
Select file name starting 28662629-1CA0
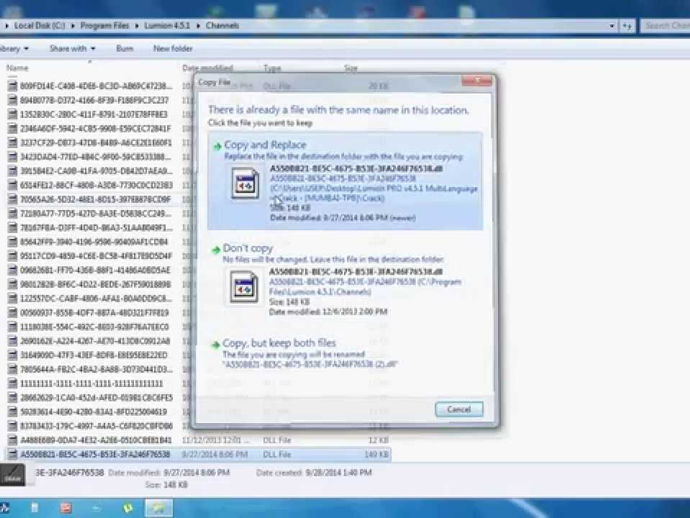tap(96, 397)
